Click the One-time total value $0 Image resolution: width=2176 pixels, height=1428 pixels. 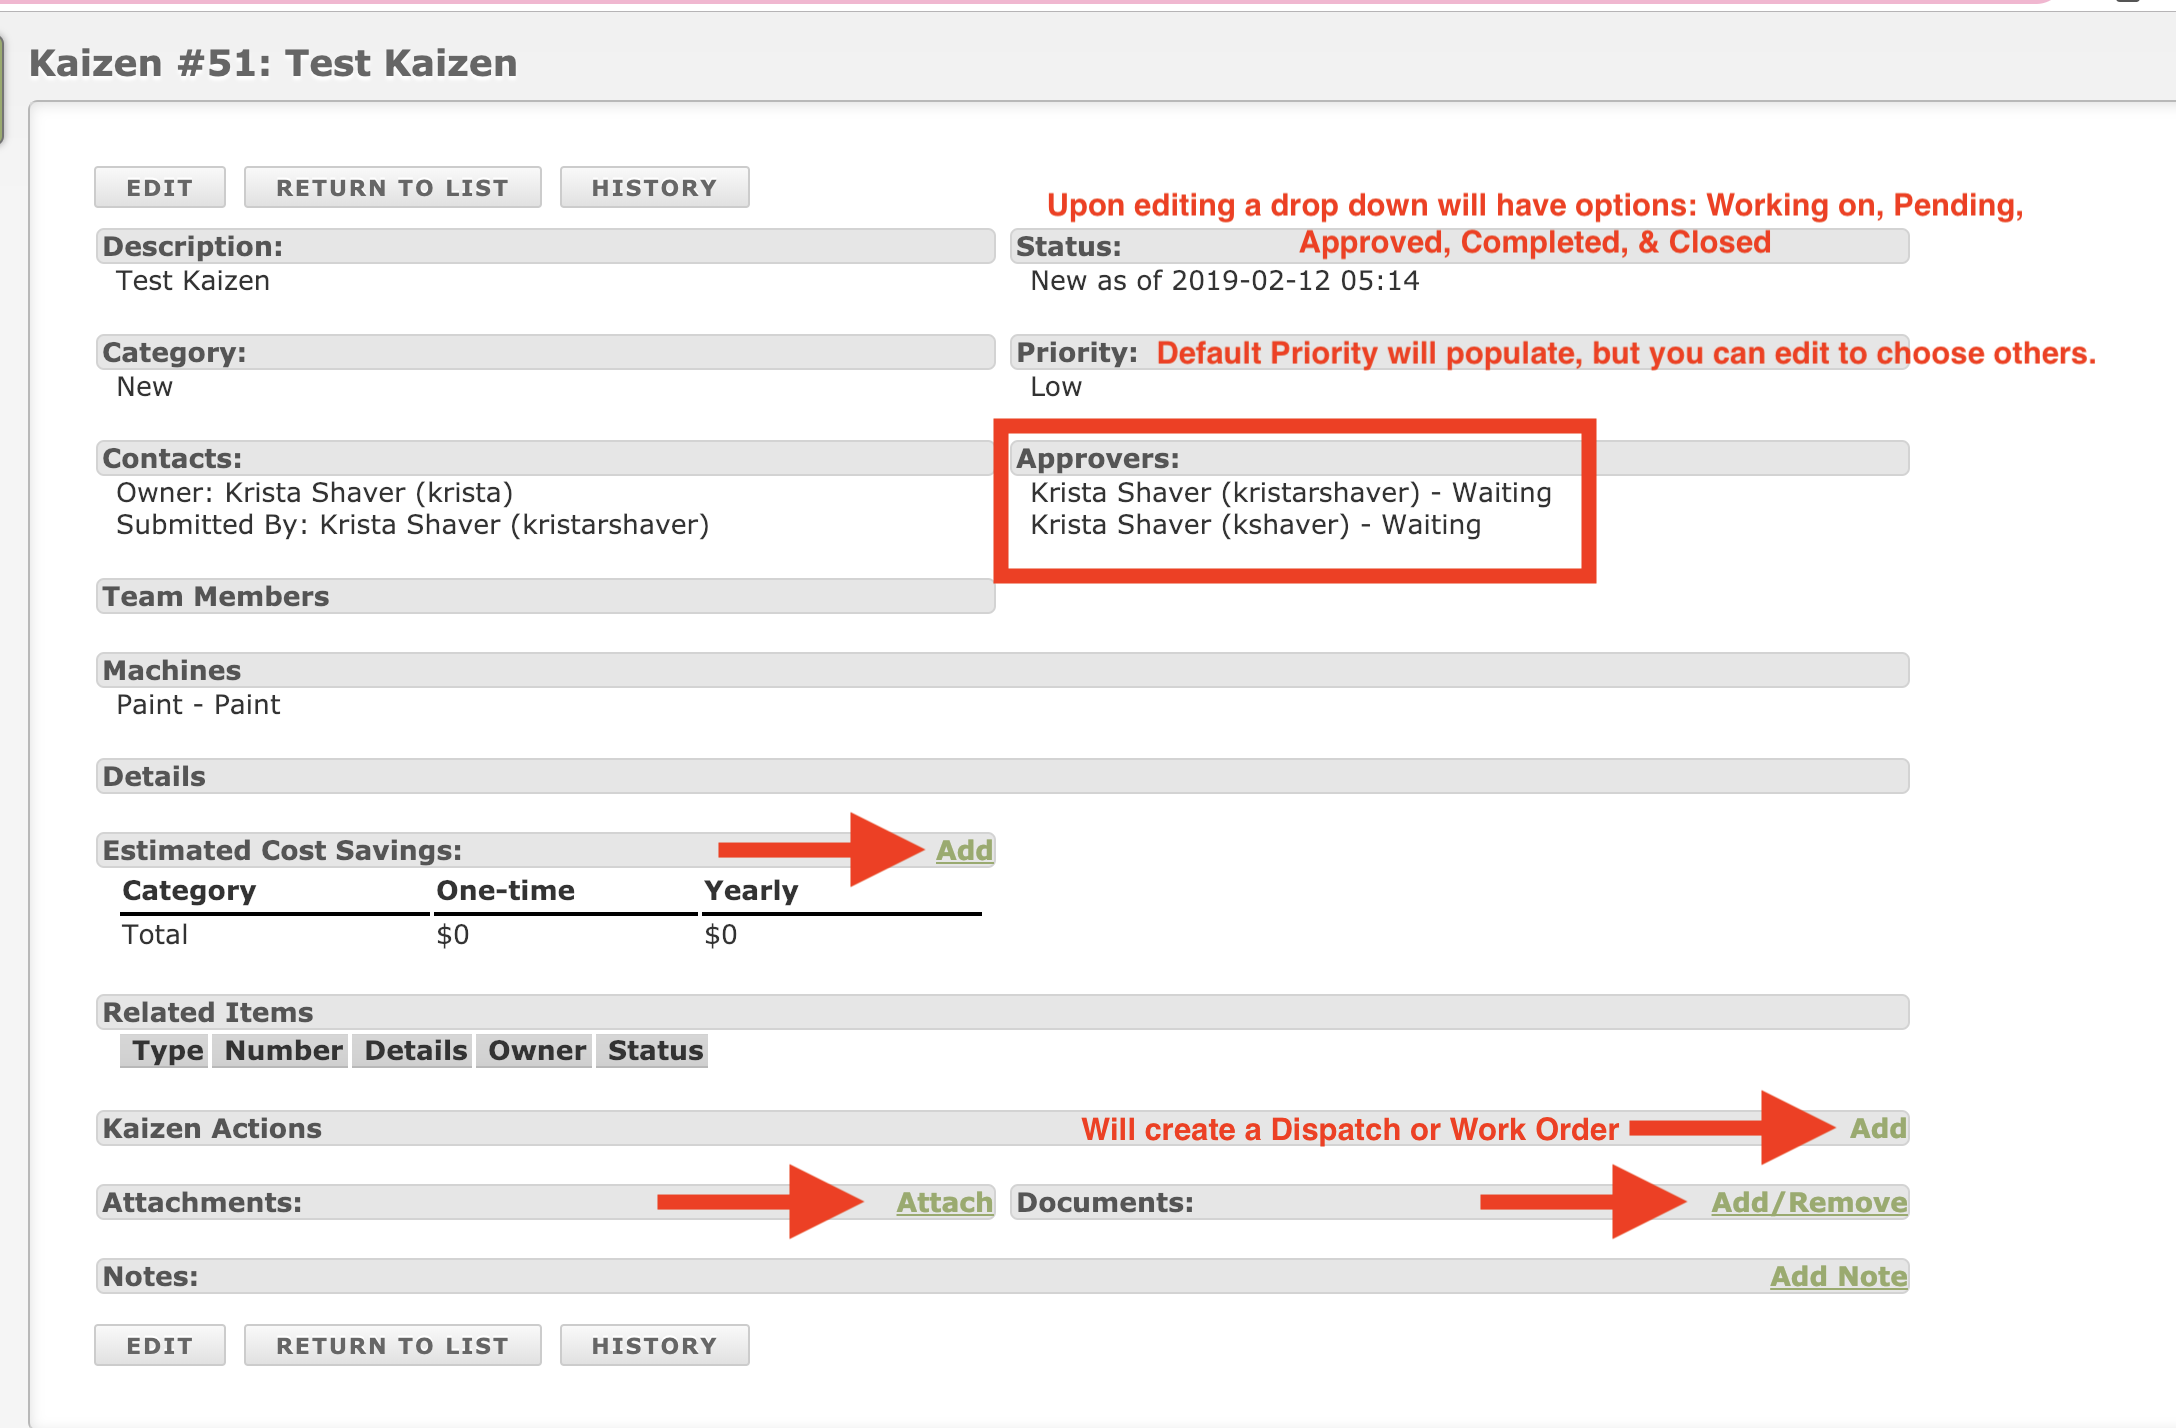[x=453, y=935]
